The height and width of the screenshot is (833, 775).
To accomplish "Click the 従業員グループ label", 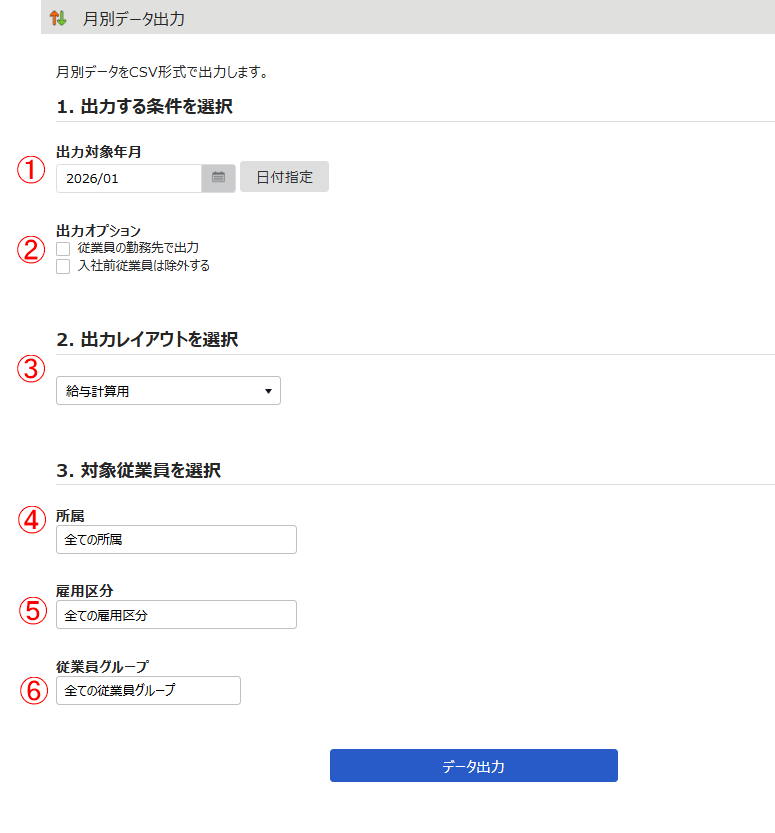I will coord(103,666).
